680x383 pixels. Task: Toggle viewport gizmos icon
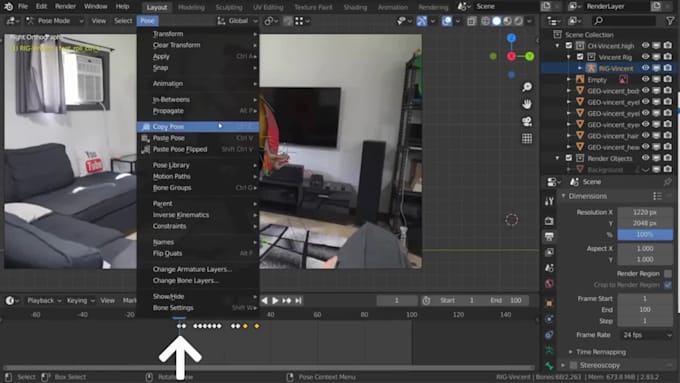pos(422,21)
